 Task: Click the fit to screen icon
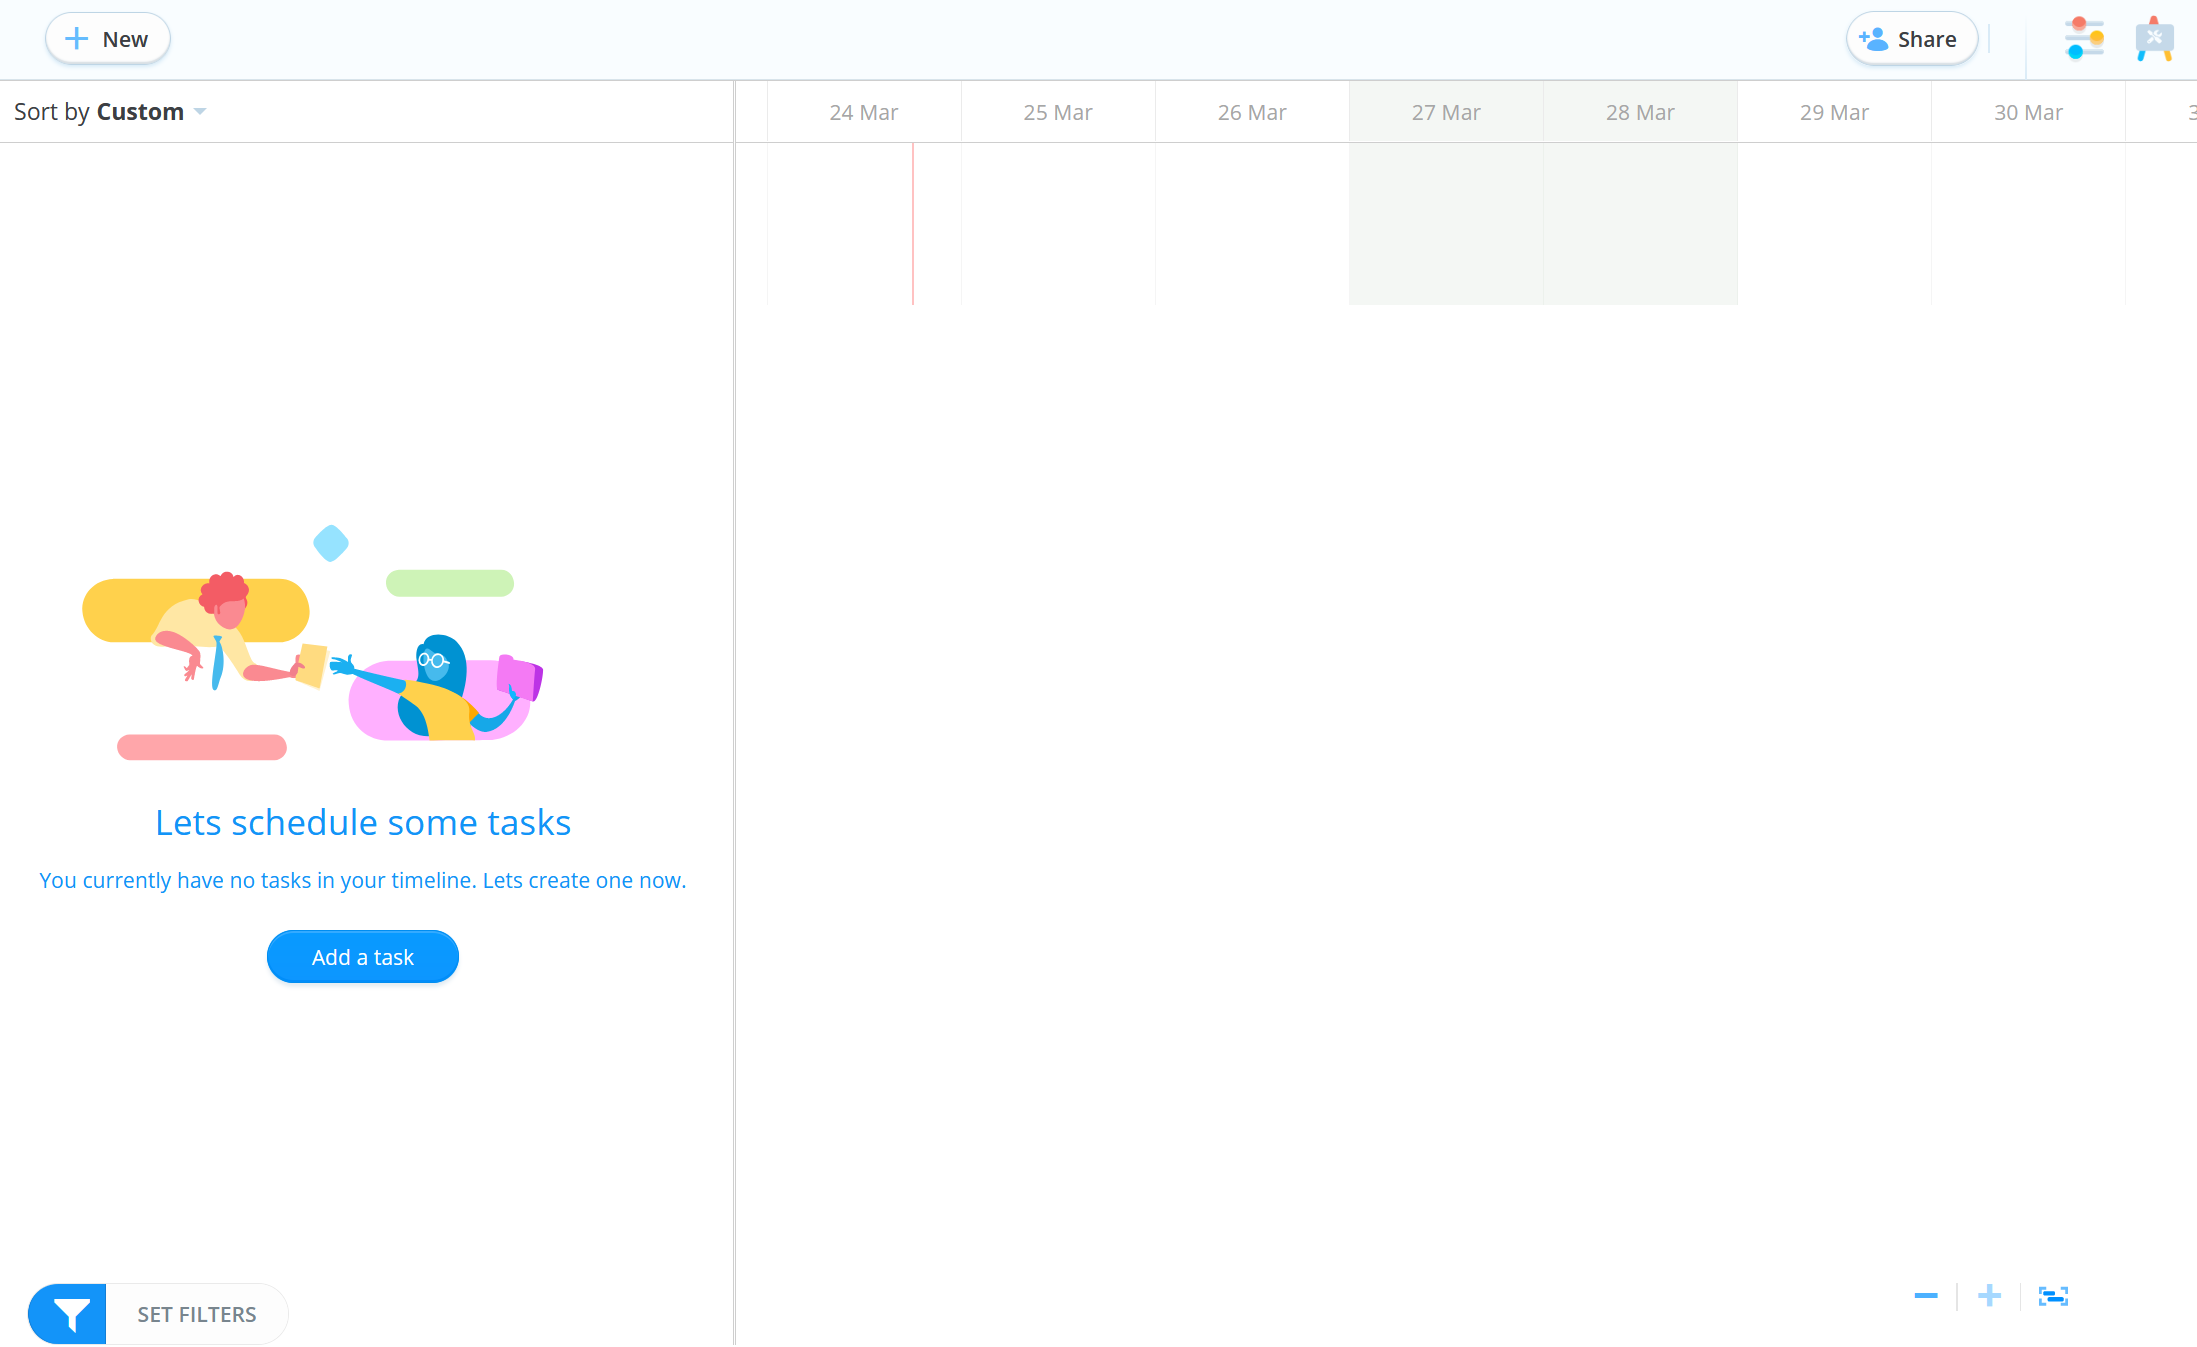click(x=2051, y=1295)
